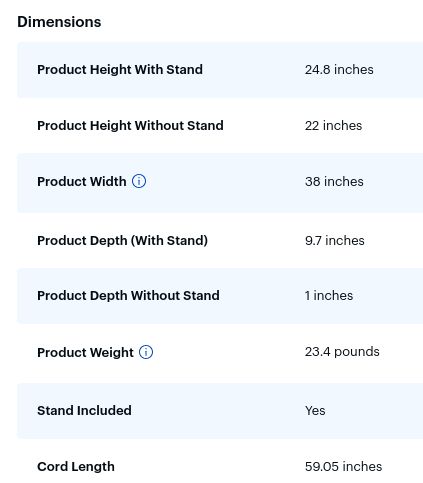
Task: Click the Product Width label text
Action: click(82, 181)
